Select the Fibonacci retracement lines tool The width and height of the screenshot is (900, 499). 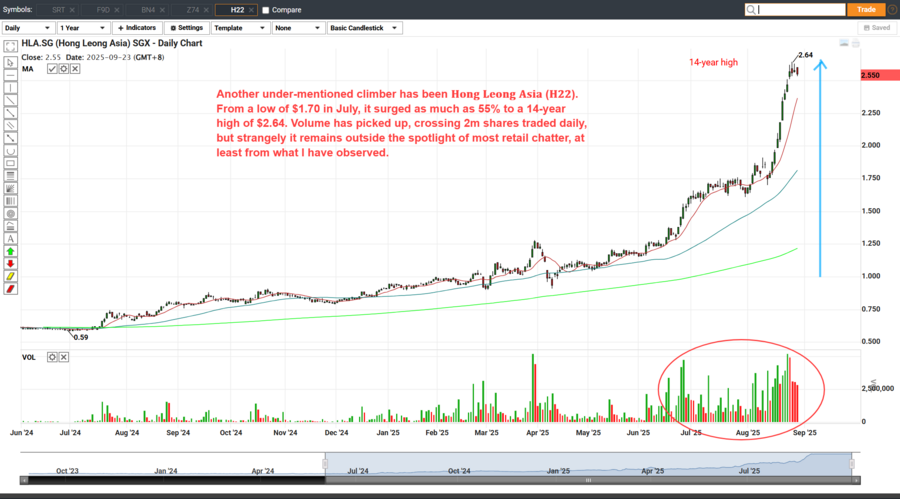point(10,176)
